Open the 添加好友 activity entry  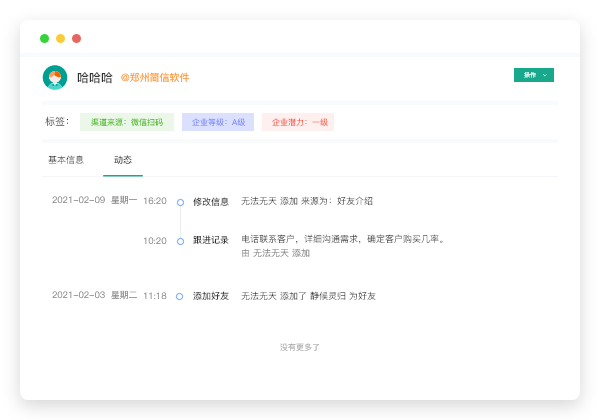(211, 296)
